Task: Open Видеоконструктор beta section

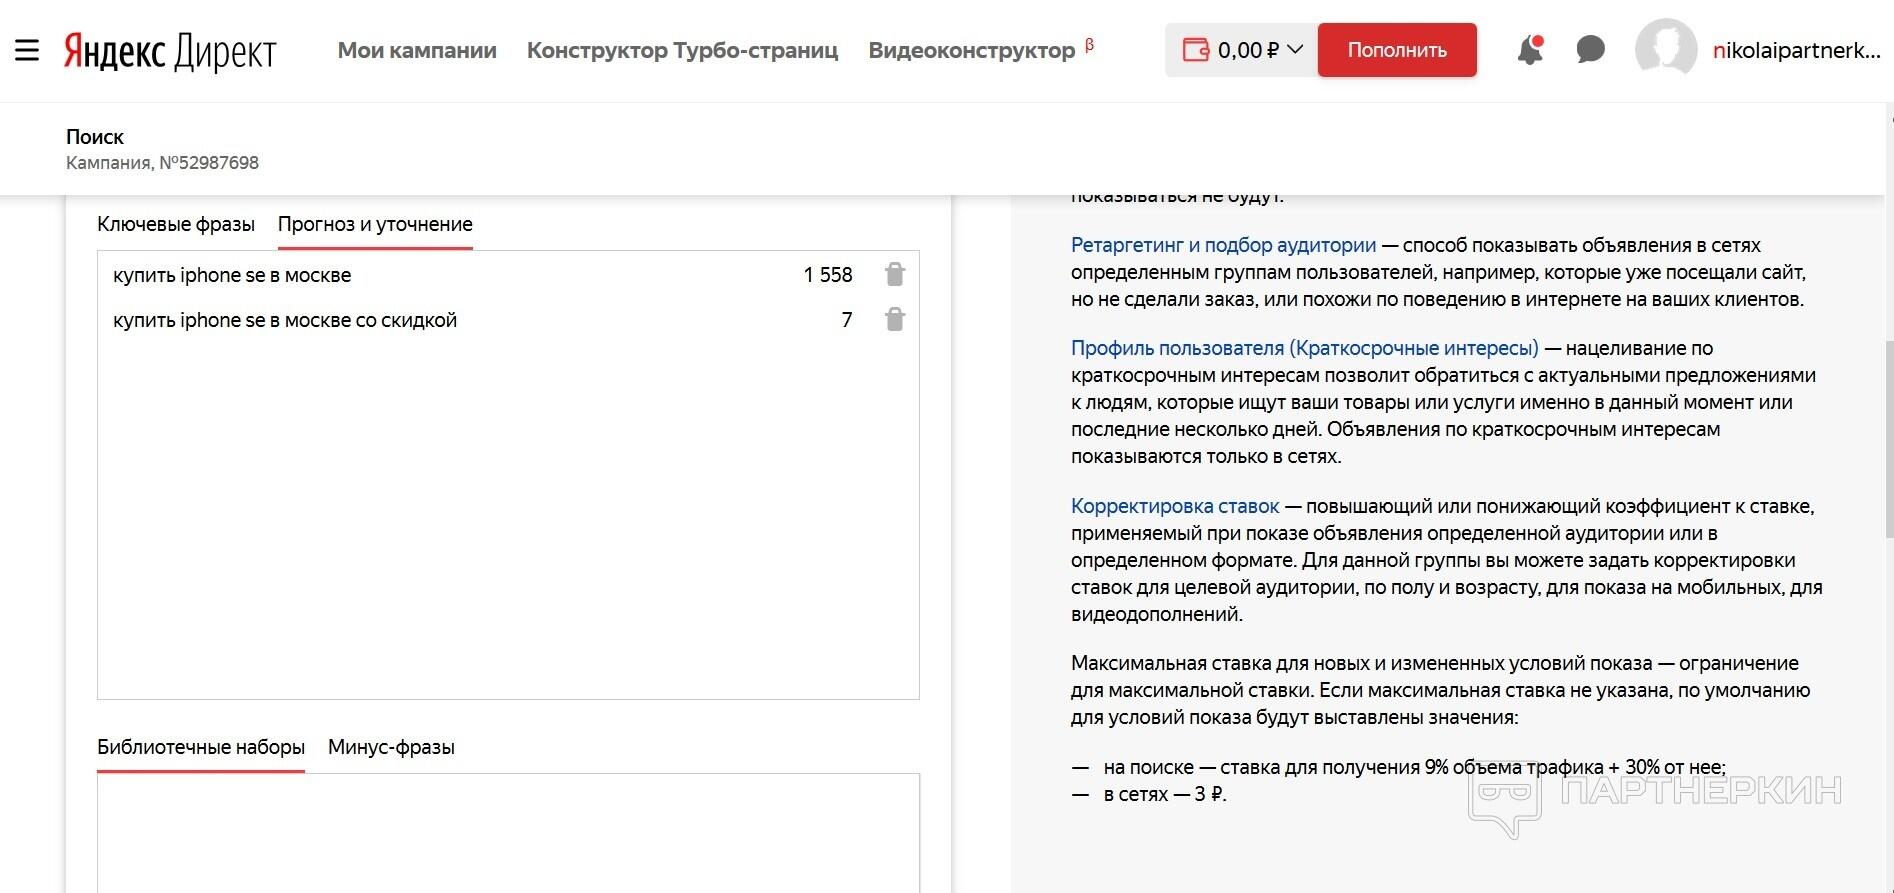Action: click(972, 50)
